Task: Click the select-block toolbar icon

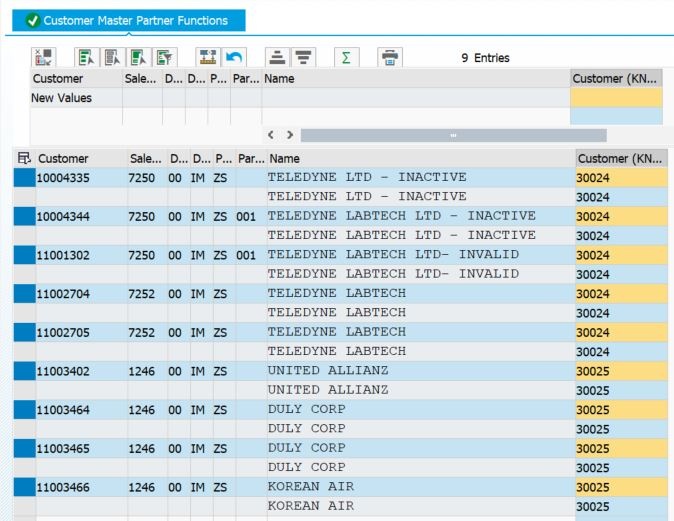Action: (138, 57)
